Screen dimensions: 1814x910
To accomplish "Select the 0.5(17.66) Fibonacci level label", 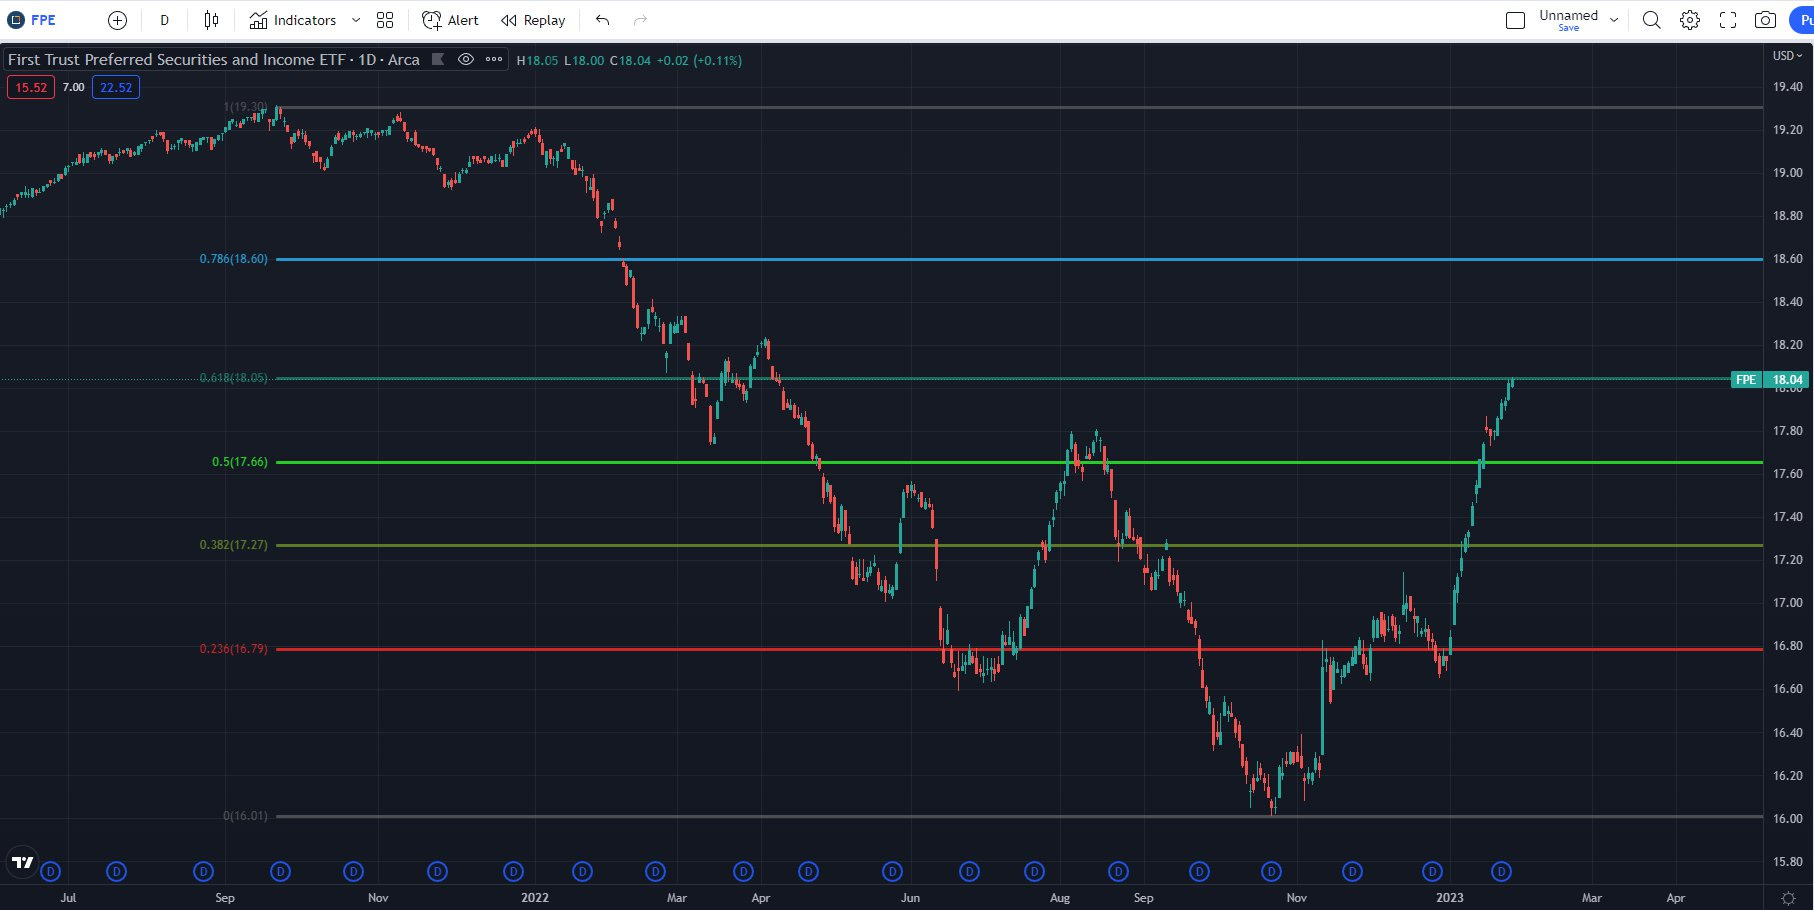I will 239,462.
